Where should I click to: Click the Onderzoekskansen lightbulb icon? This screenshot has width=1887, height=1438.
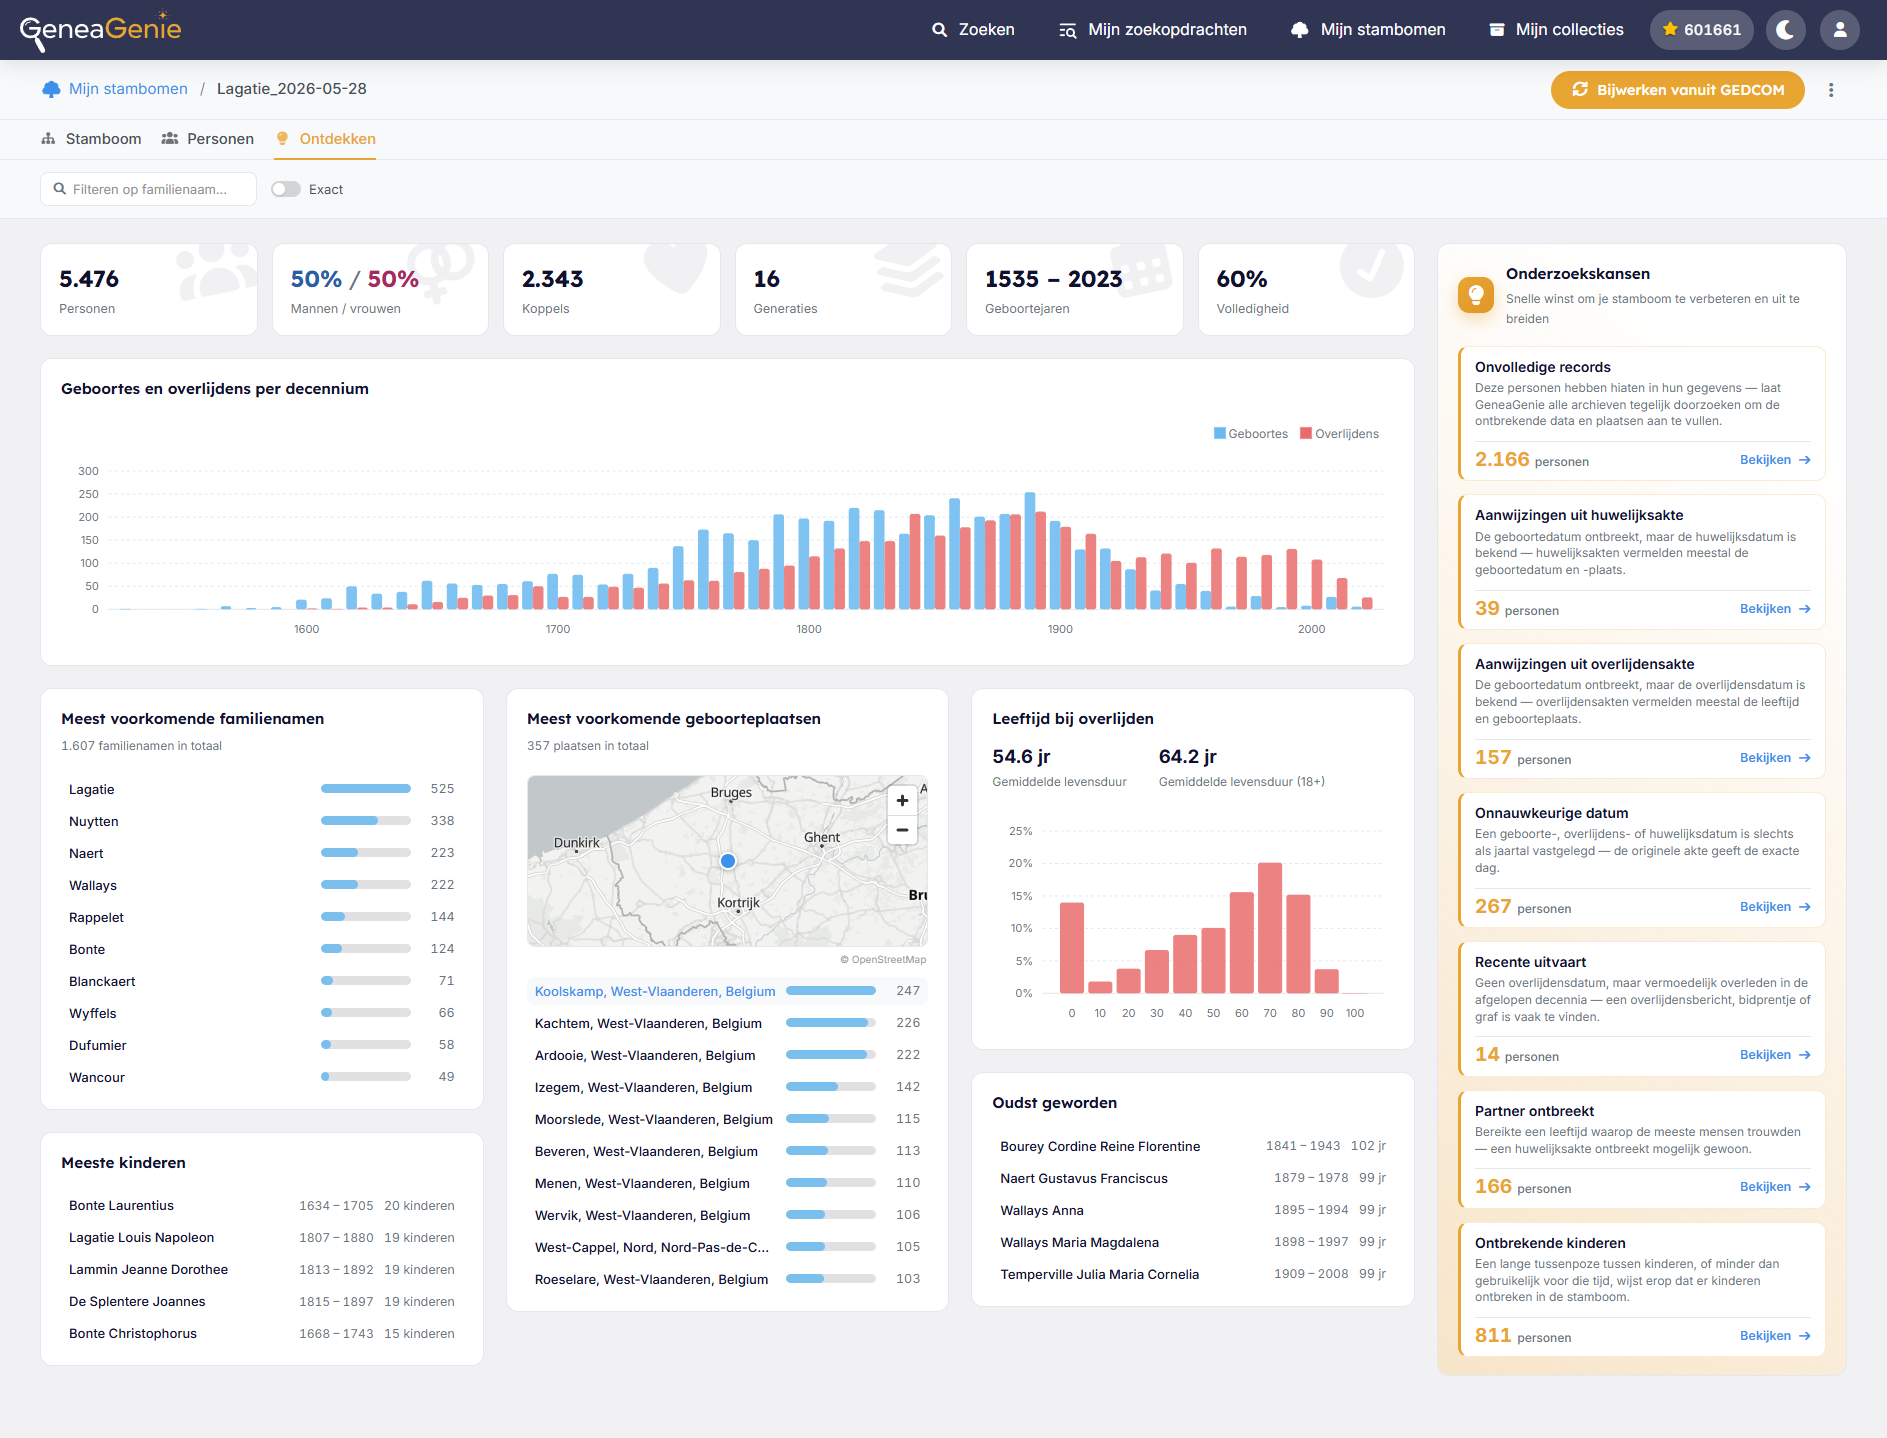tap(1476, 295)
